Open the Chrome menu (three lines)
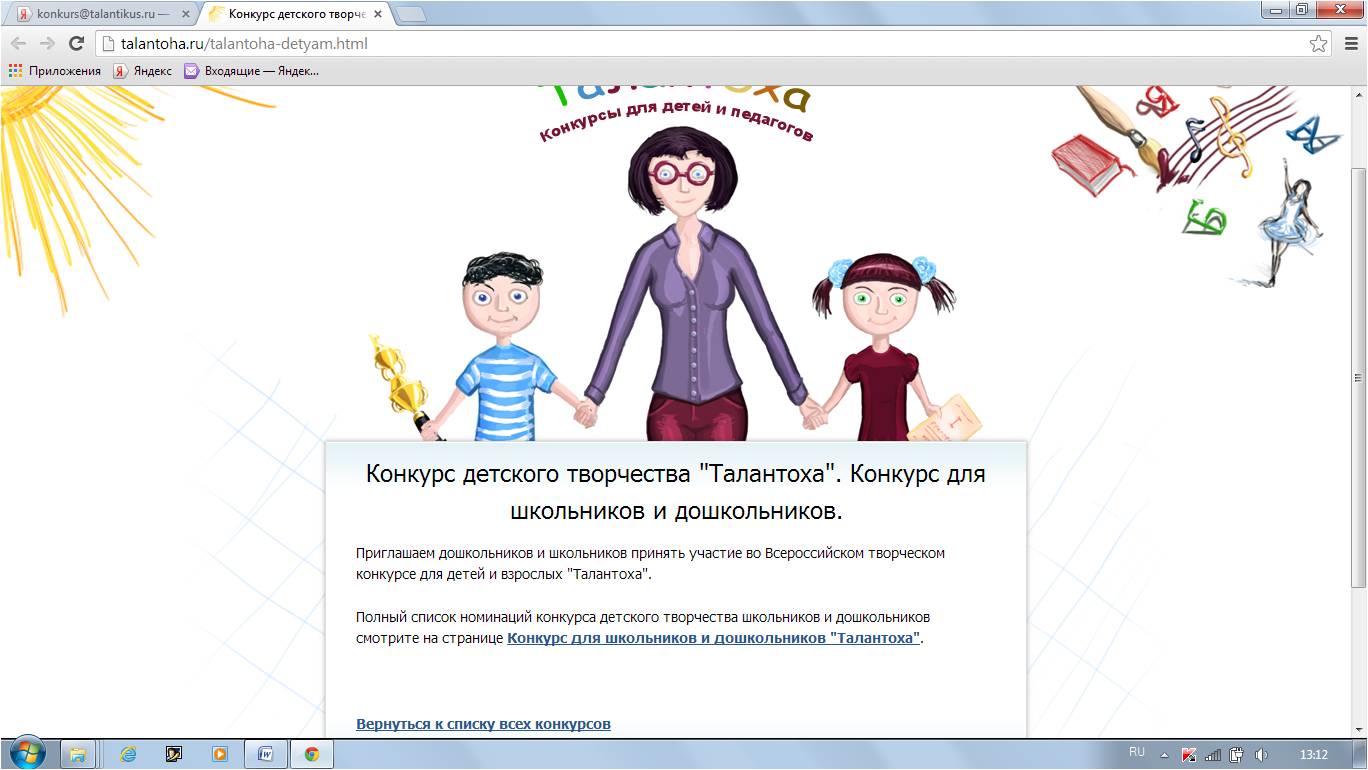1368x770 pixels. 1349,44
